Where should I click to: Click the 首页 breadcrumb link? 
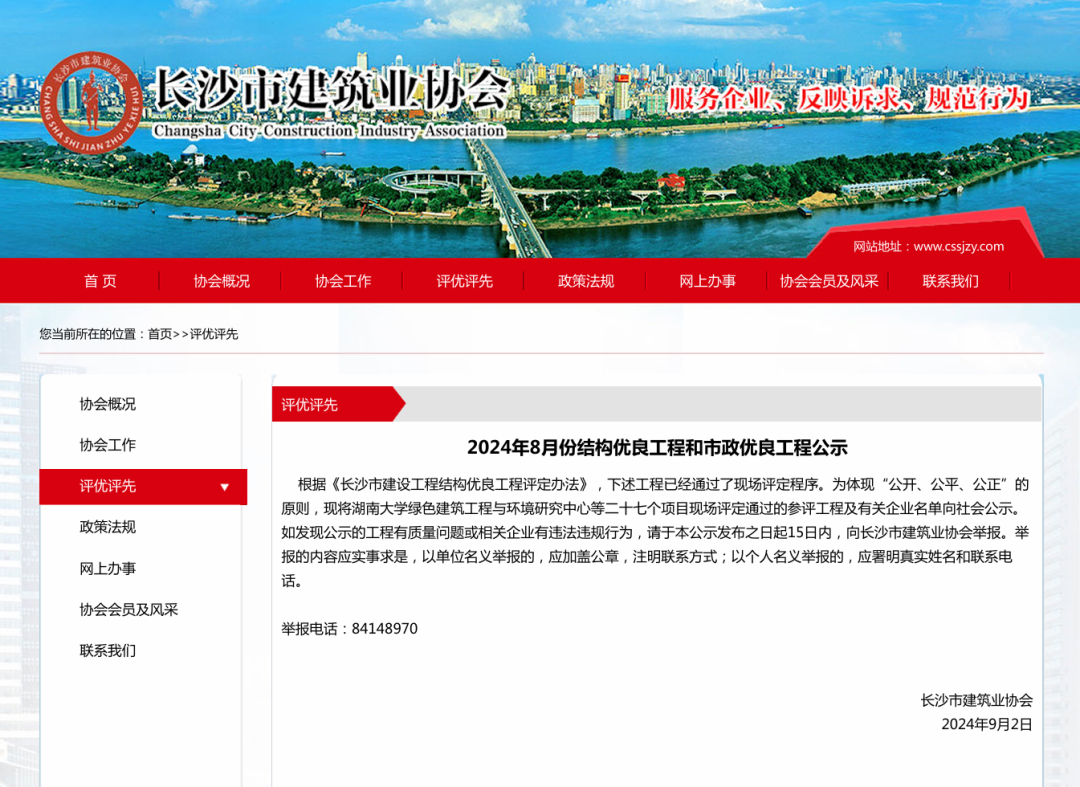click(160, 334)
